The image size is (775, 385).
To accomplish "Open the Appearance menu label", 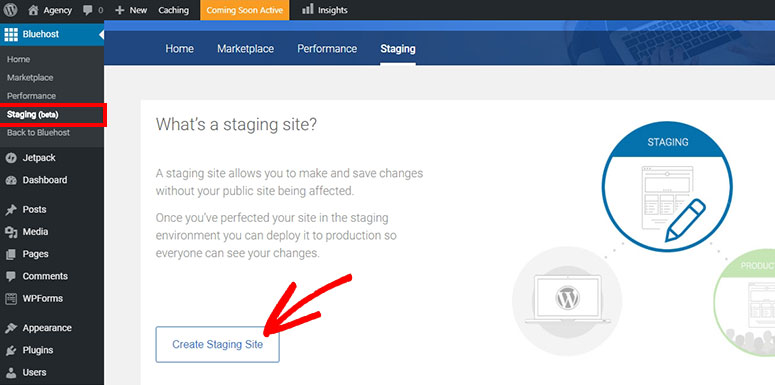I will [x=47, y=328].
